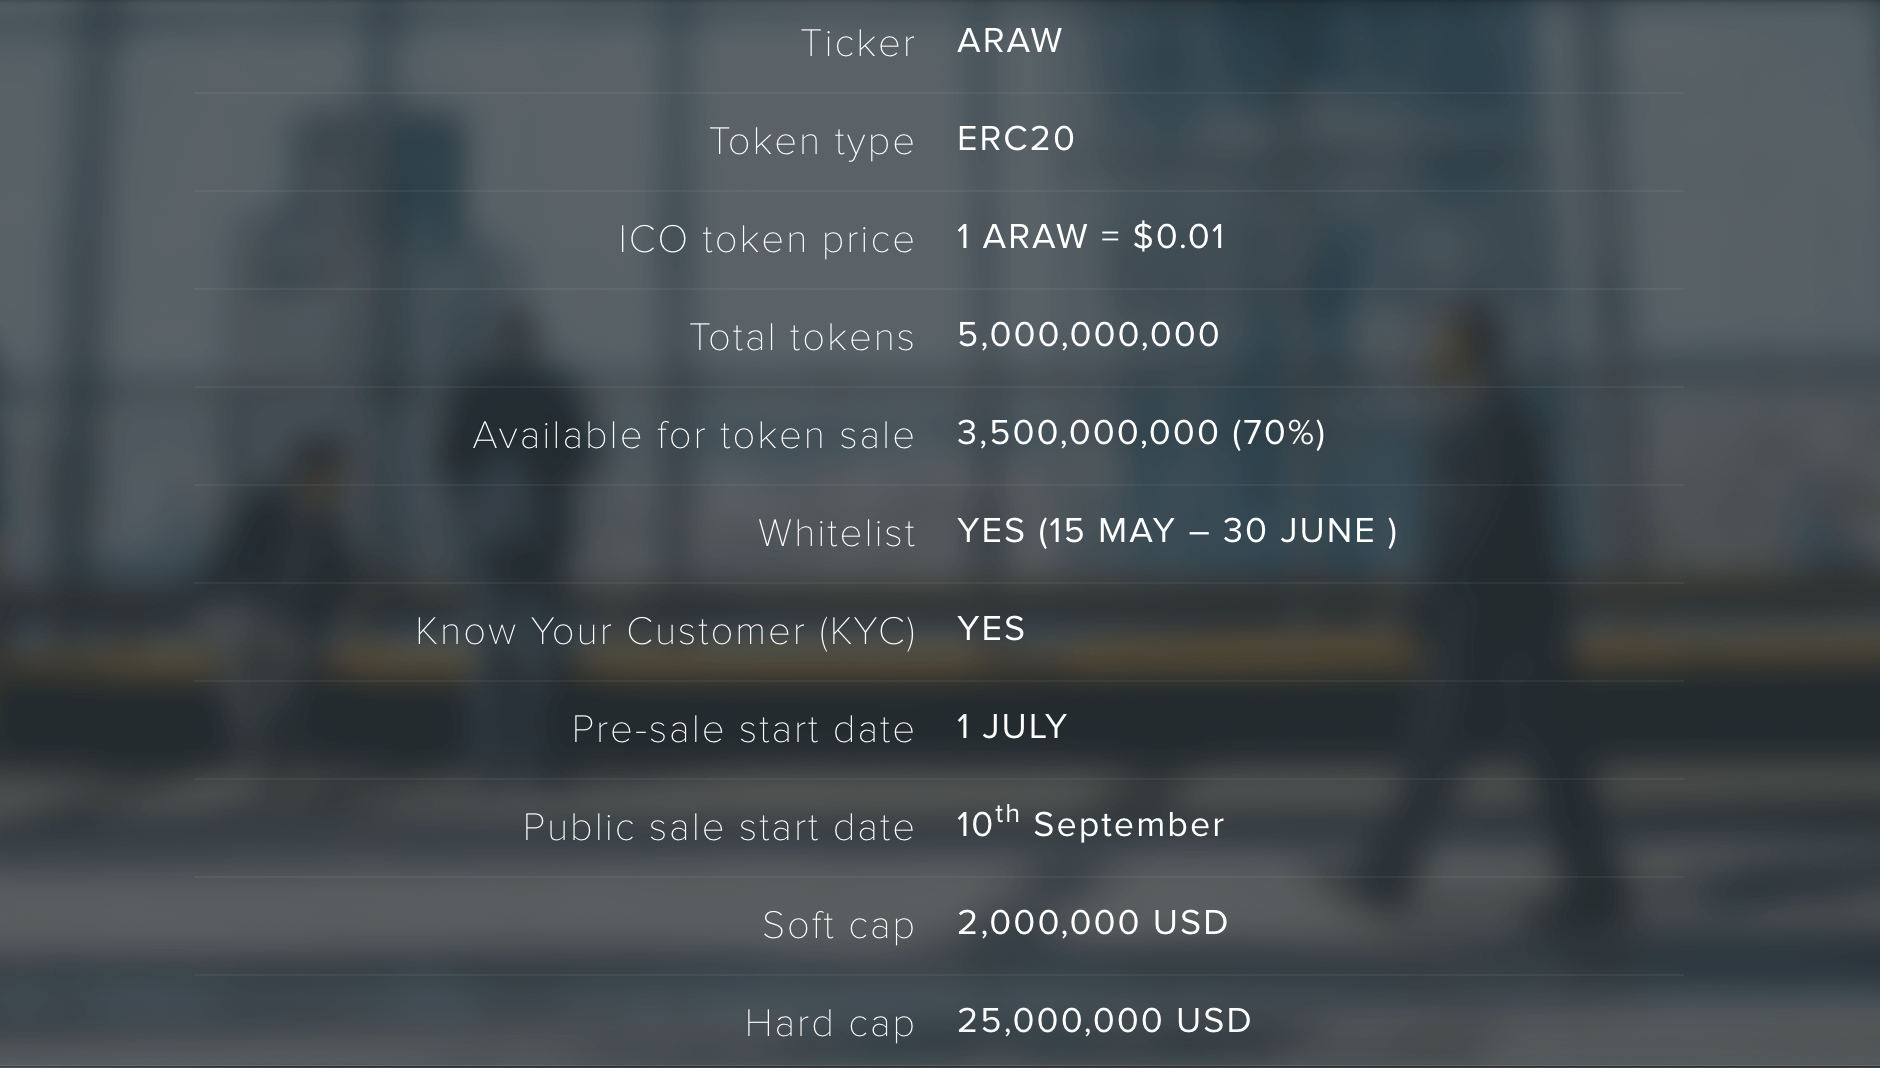The image size is (1880, 1068).
Task: Click the 25,000,000 USD hard cap value
Action: (x=1104, y=1021)
